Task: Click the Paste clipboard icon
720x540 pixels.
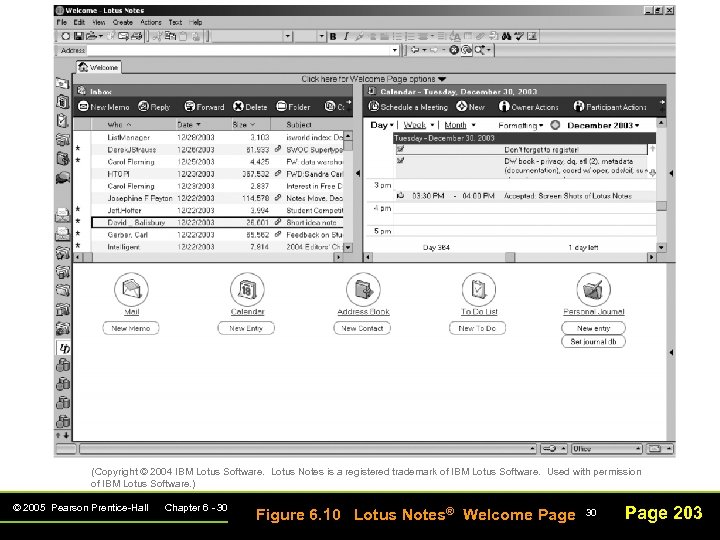Action: coord(183,36)
